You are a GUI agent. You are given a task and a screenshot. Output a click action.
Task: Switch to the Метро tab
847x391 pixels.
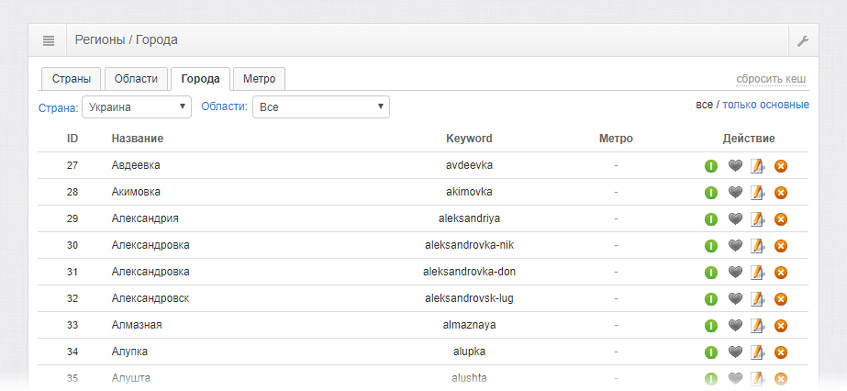point(259,79)
